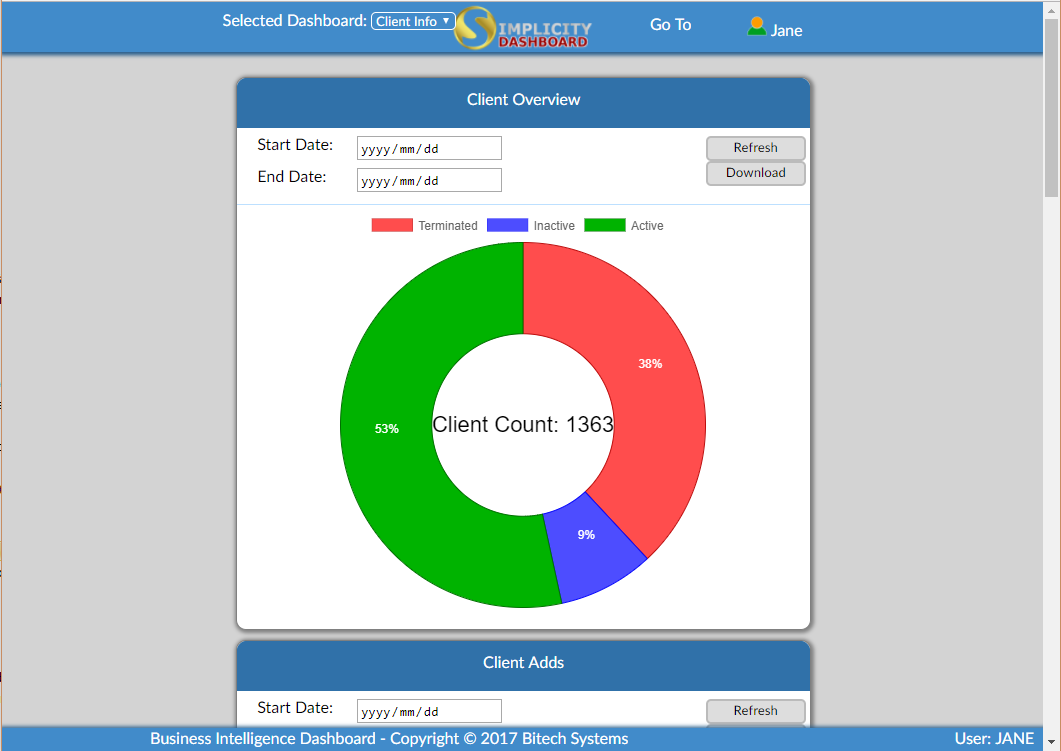
Task: Expand the arrow next to User: JANE
Action: pyautogui.click(x=1051, y=740)
